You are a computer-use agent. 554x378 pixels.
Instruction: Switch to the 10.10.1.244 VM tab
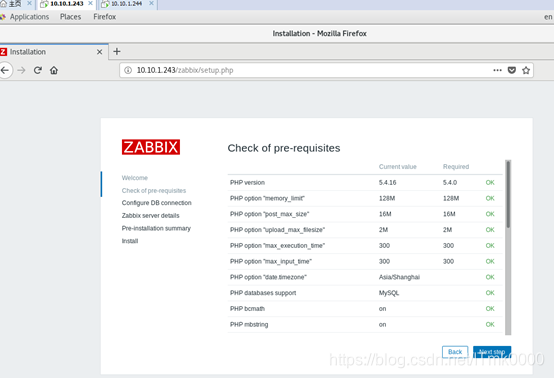tap(126, 4)
